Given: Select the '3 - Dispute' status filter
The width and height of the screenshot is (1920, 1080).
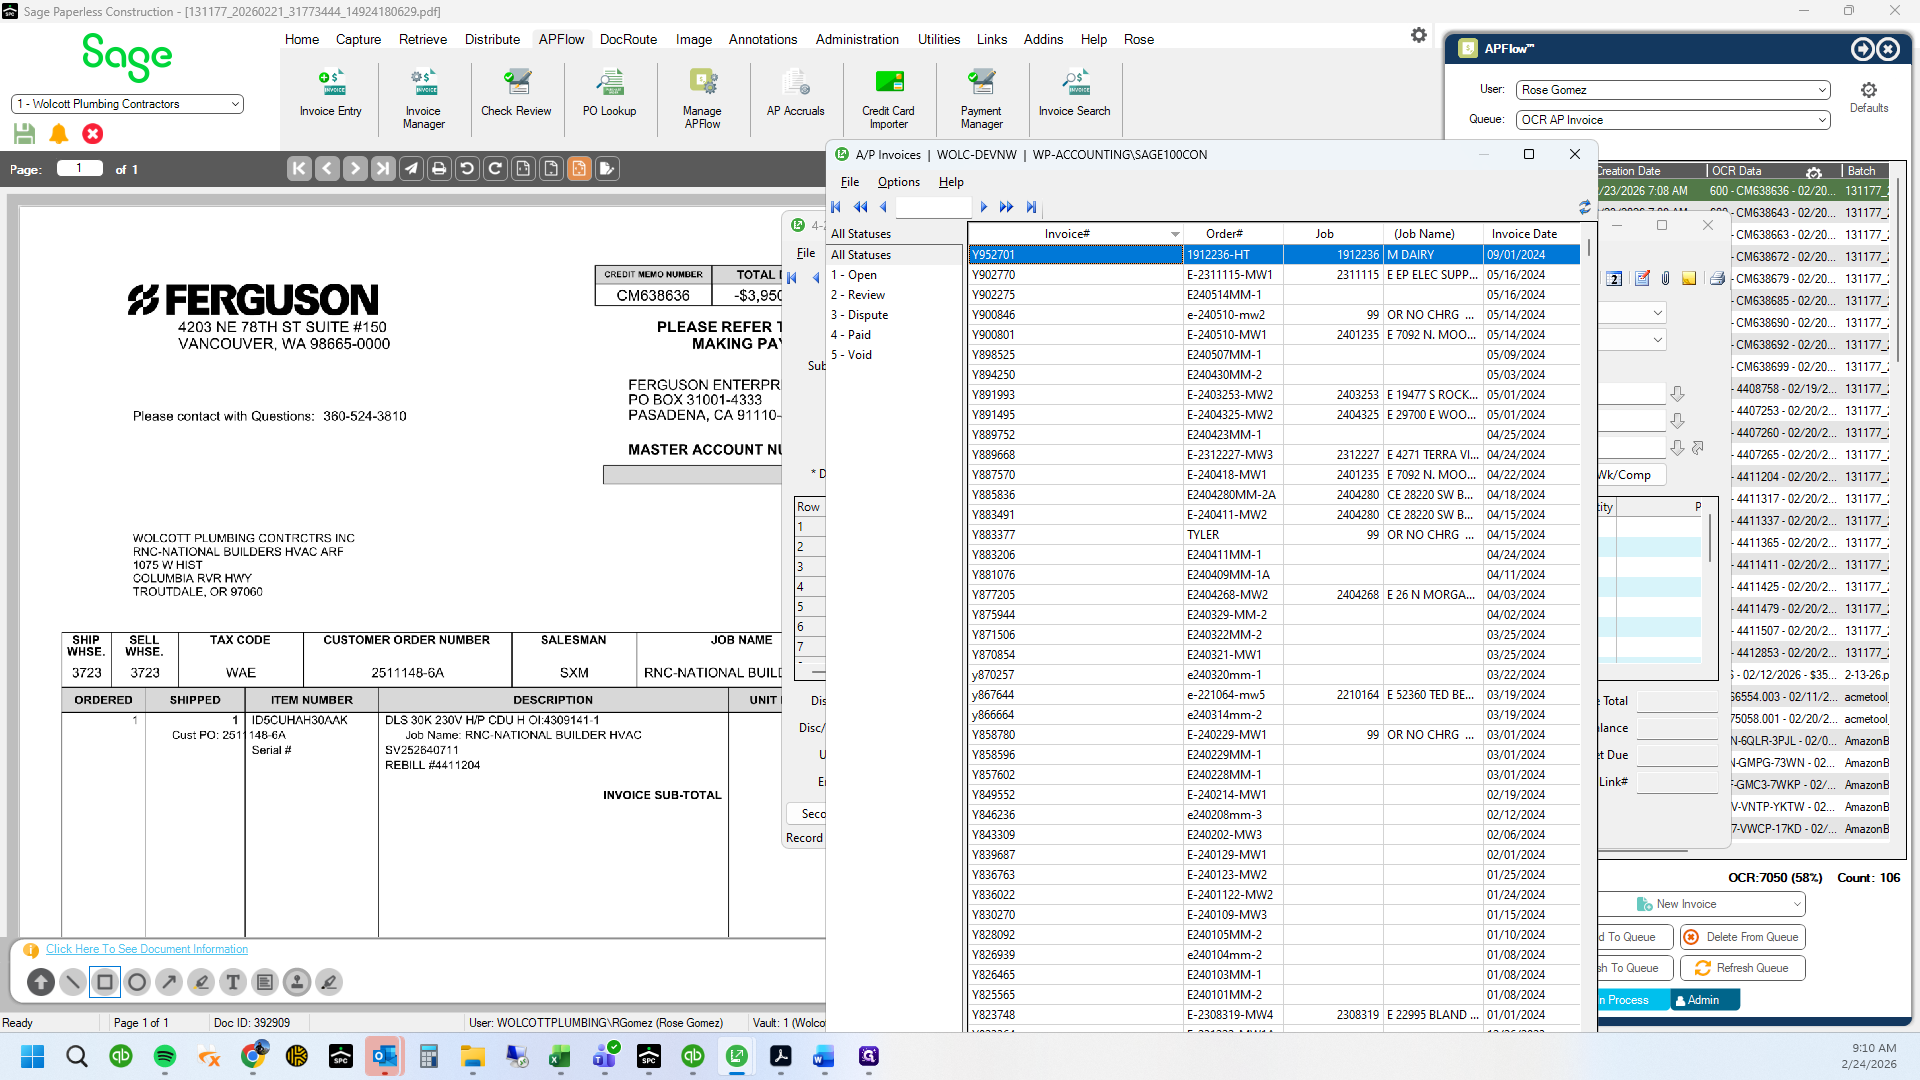Looking at the screenshot, I should [x=859, y=315].
